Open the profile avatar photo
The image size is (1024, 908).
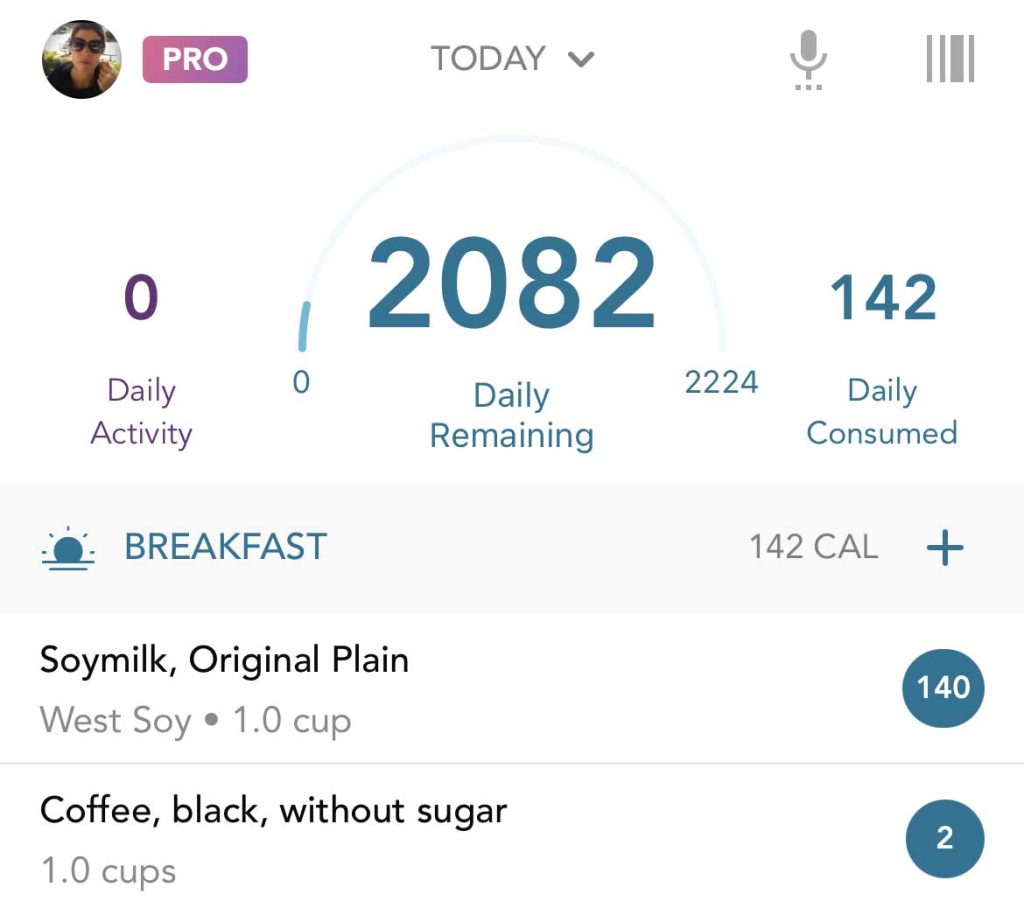[x=82, y=60]
